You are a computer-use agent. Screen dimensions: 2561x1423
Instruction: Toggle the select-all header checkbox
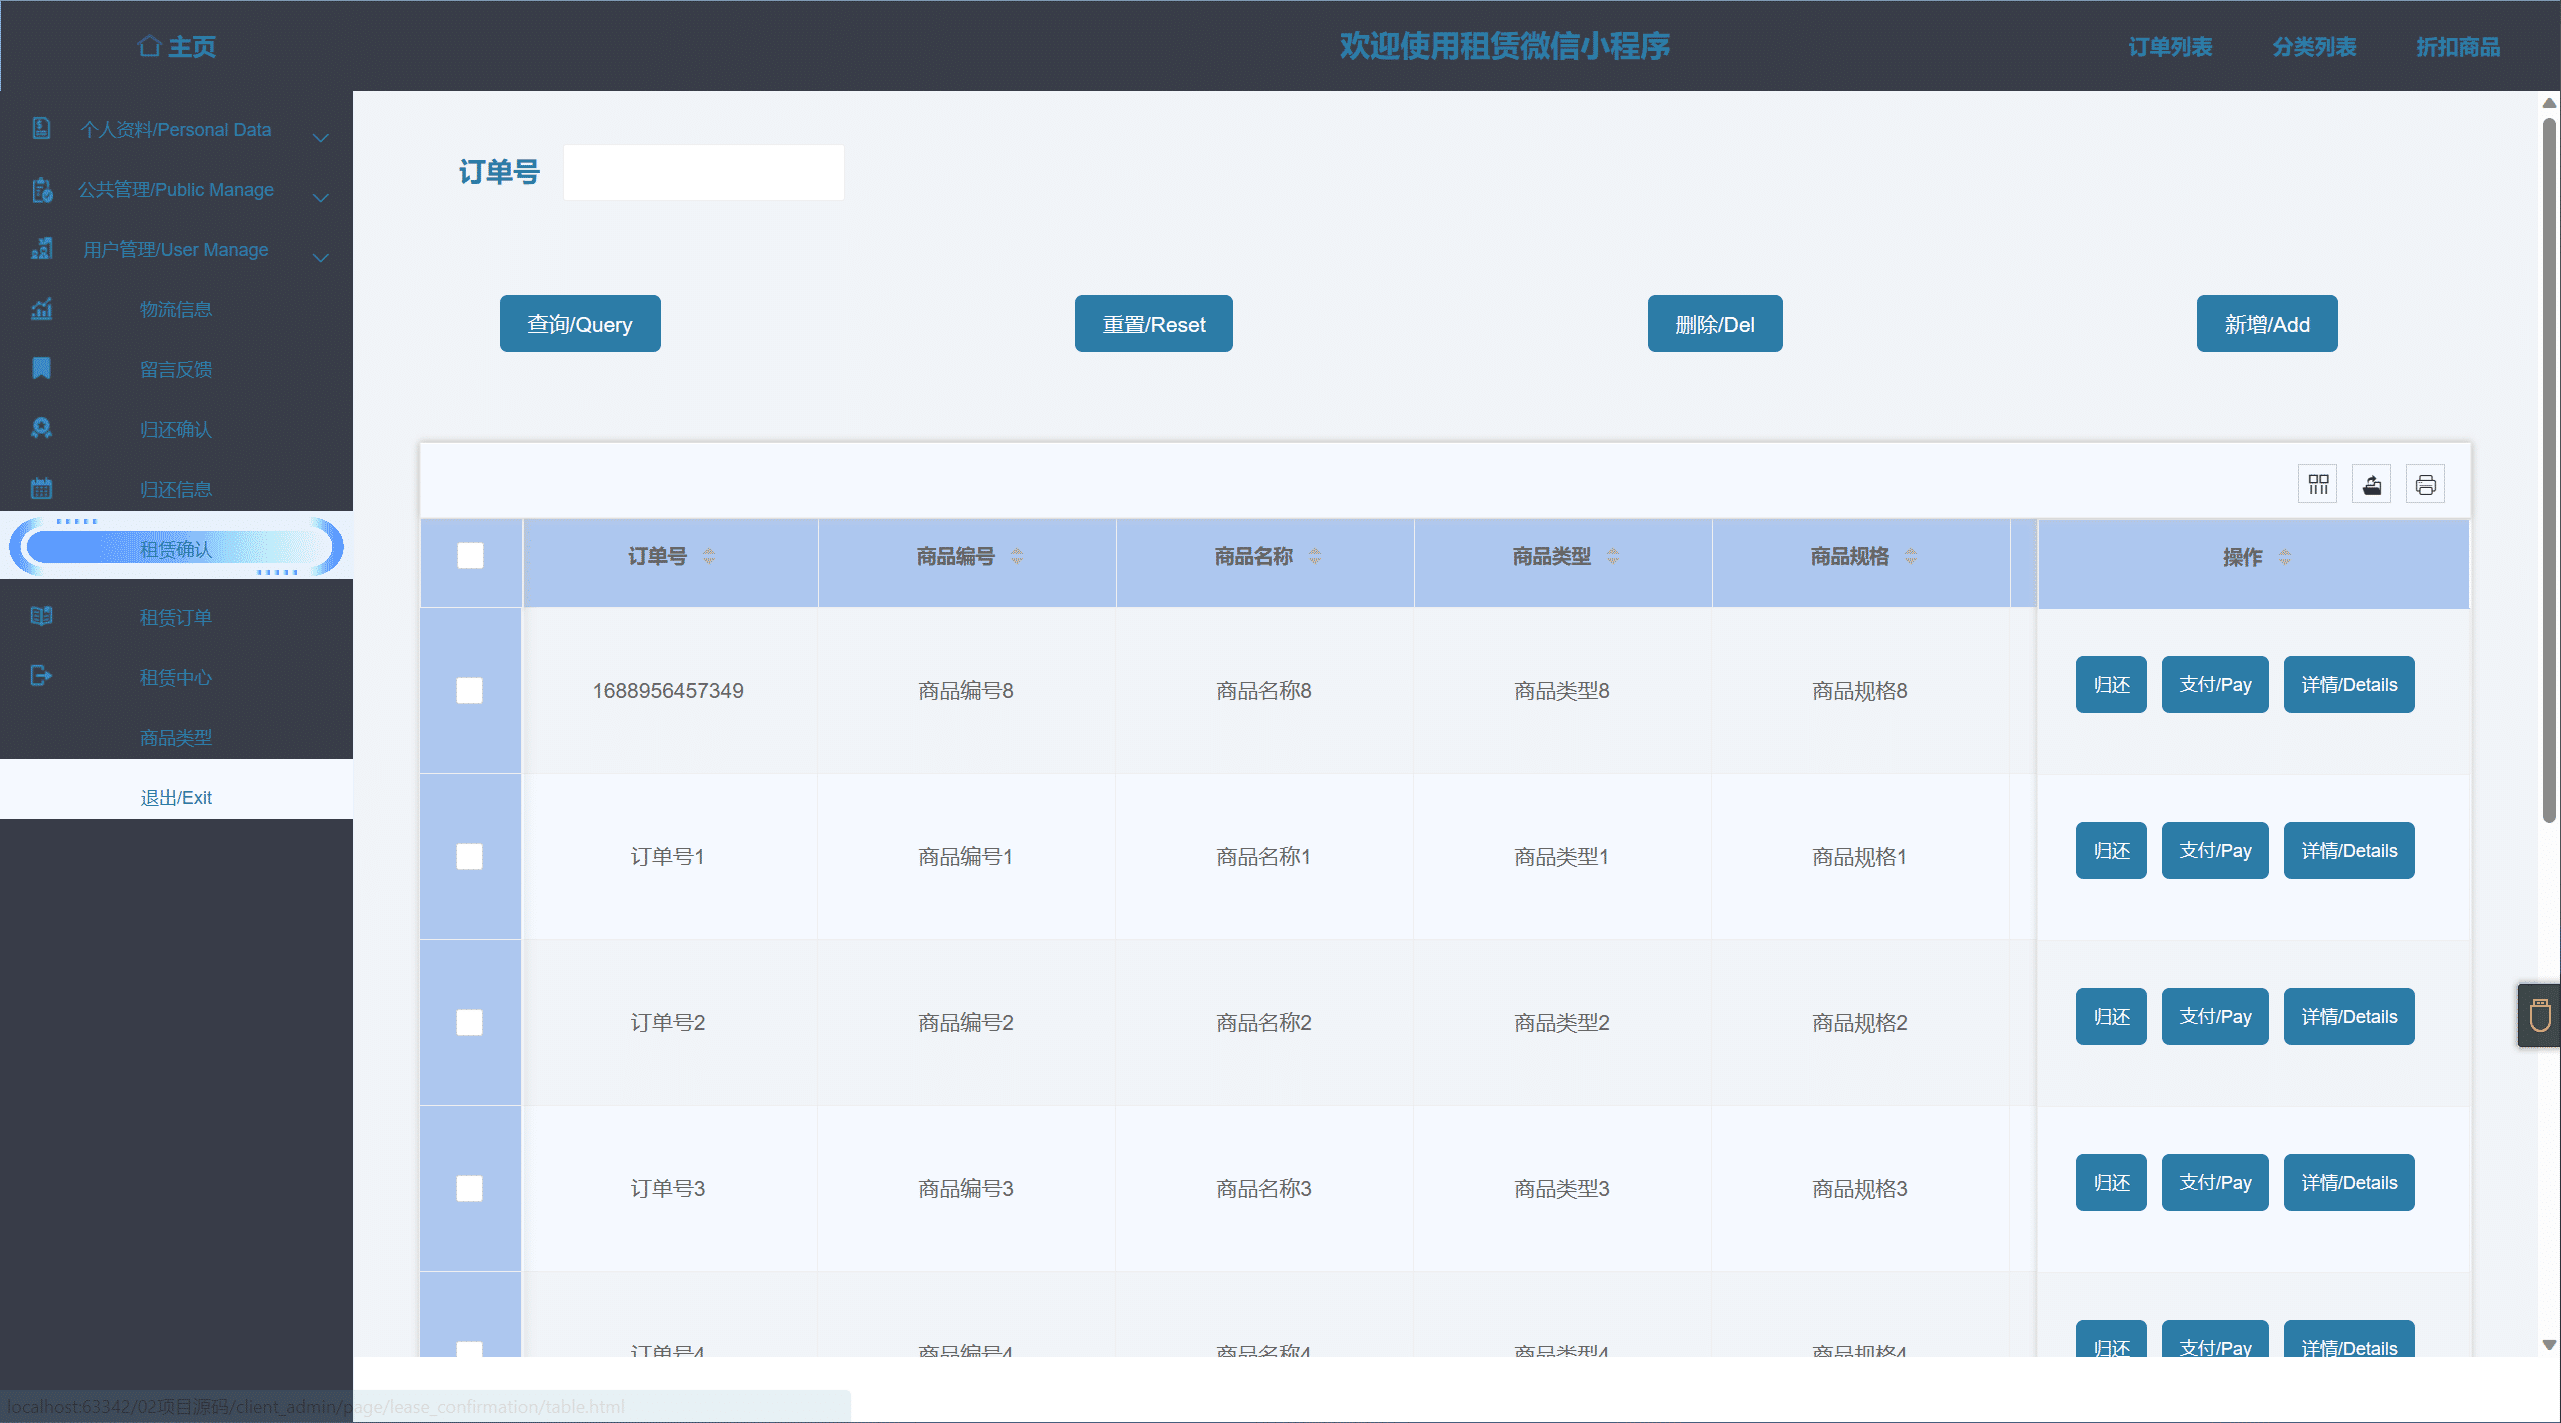pos(470,556)
